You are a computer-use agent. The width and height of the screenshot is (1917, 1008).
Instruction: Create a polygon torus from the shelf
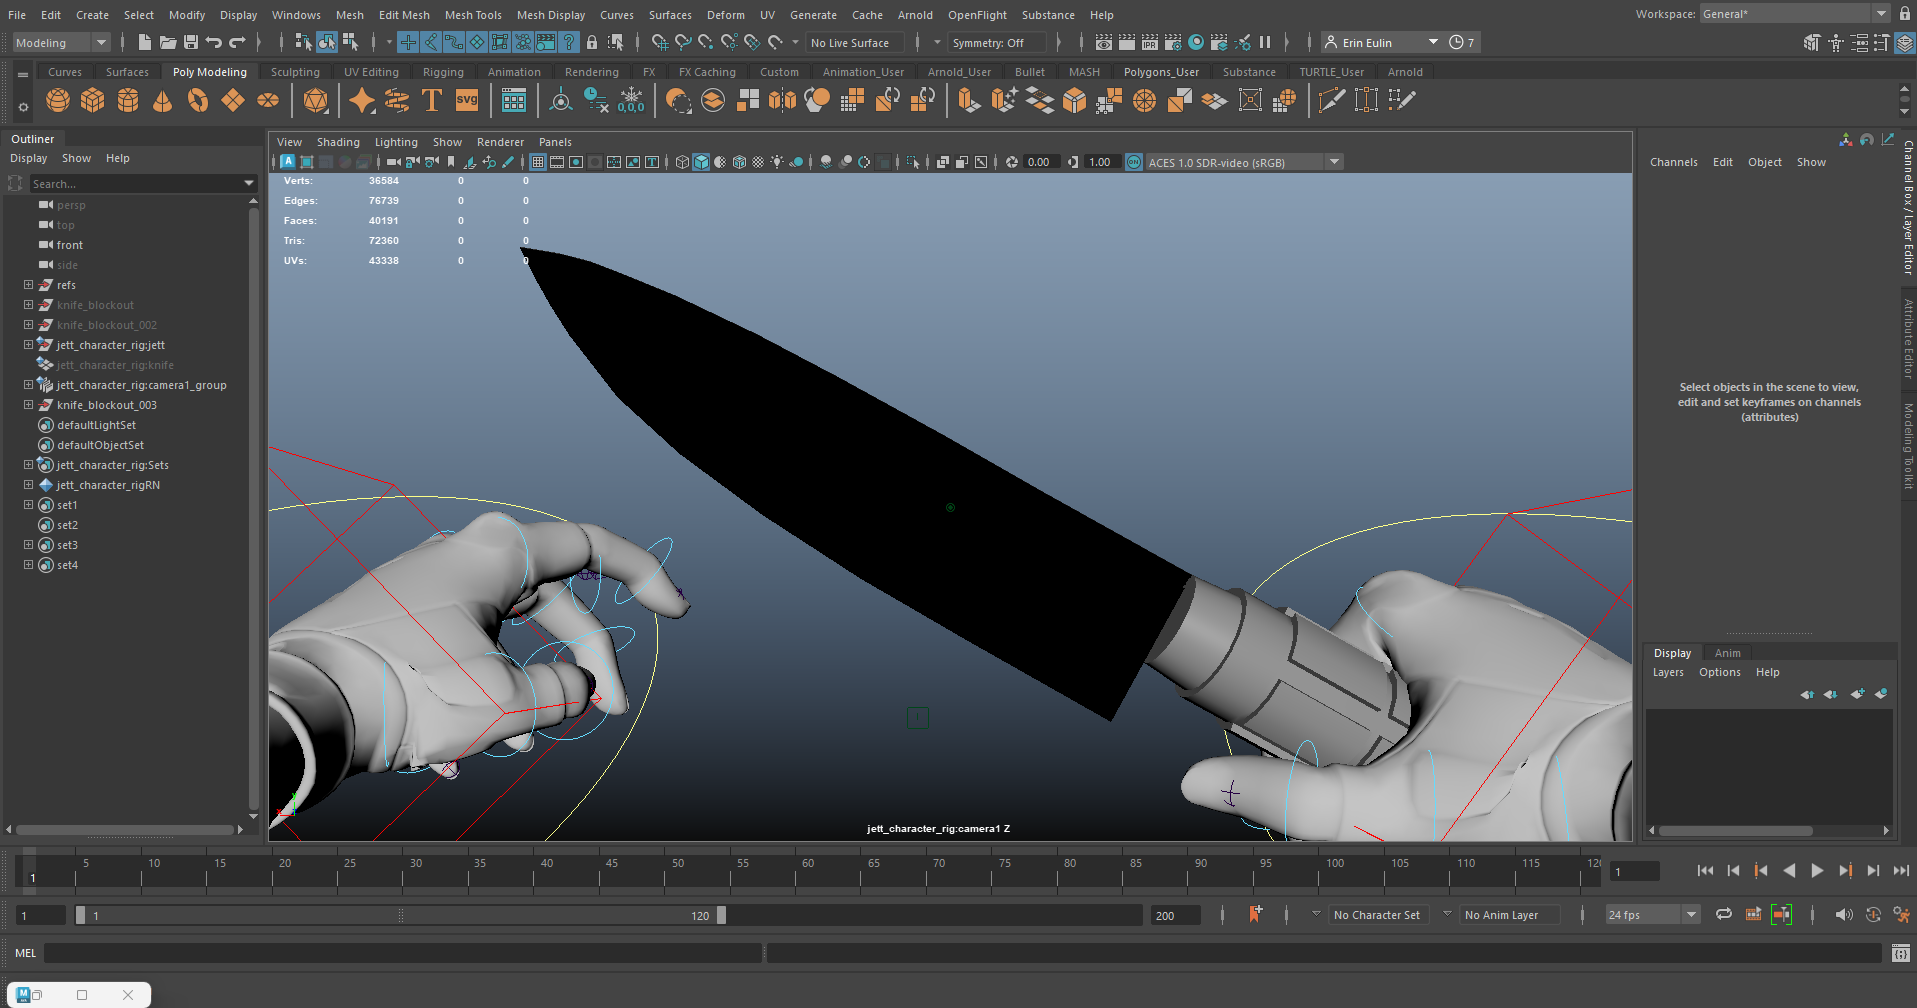(198, 100)
